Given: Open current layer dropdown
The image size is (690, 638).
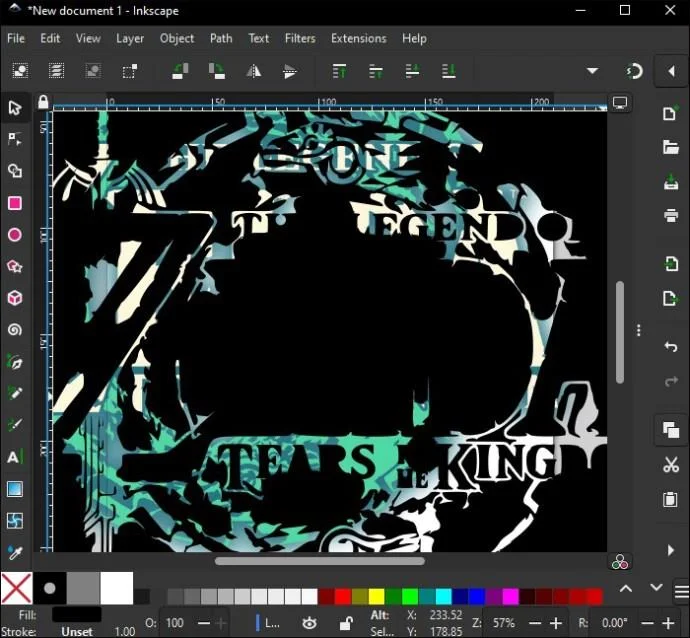Looking at the screenshot, I should tap(268, 623).
